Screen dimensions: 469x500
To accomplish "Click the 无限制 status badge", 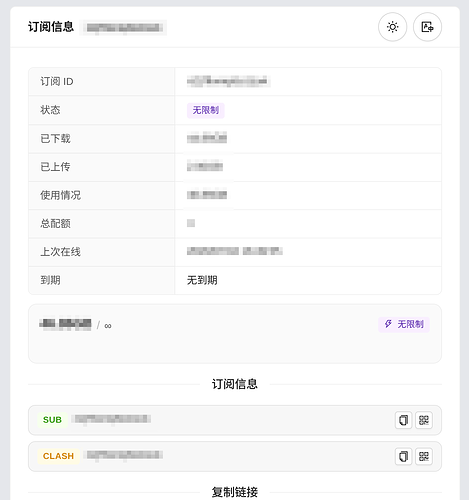I will 206,110.
